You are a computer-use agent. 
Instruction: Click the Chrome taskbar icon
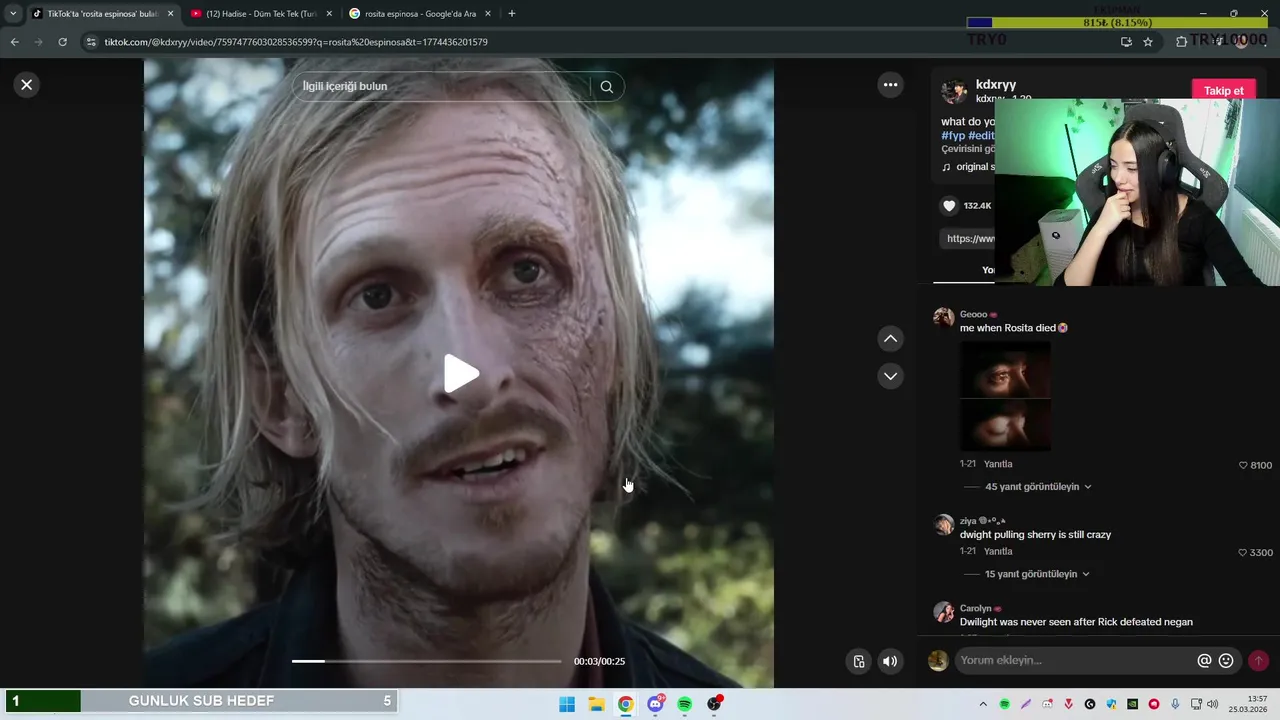(x=625, y=704)
